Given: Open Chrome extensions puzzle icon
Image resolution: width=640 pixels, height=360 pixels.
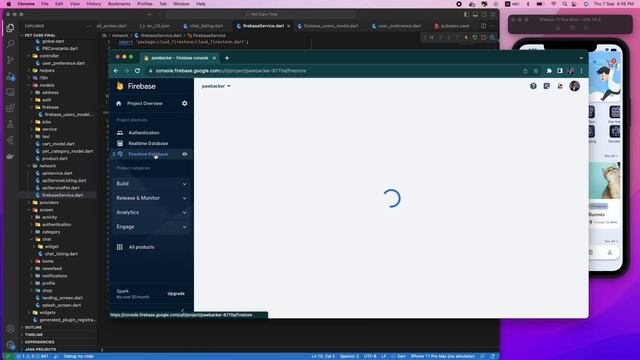Looking at the screenshot, I should (549, 71).
